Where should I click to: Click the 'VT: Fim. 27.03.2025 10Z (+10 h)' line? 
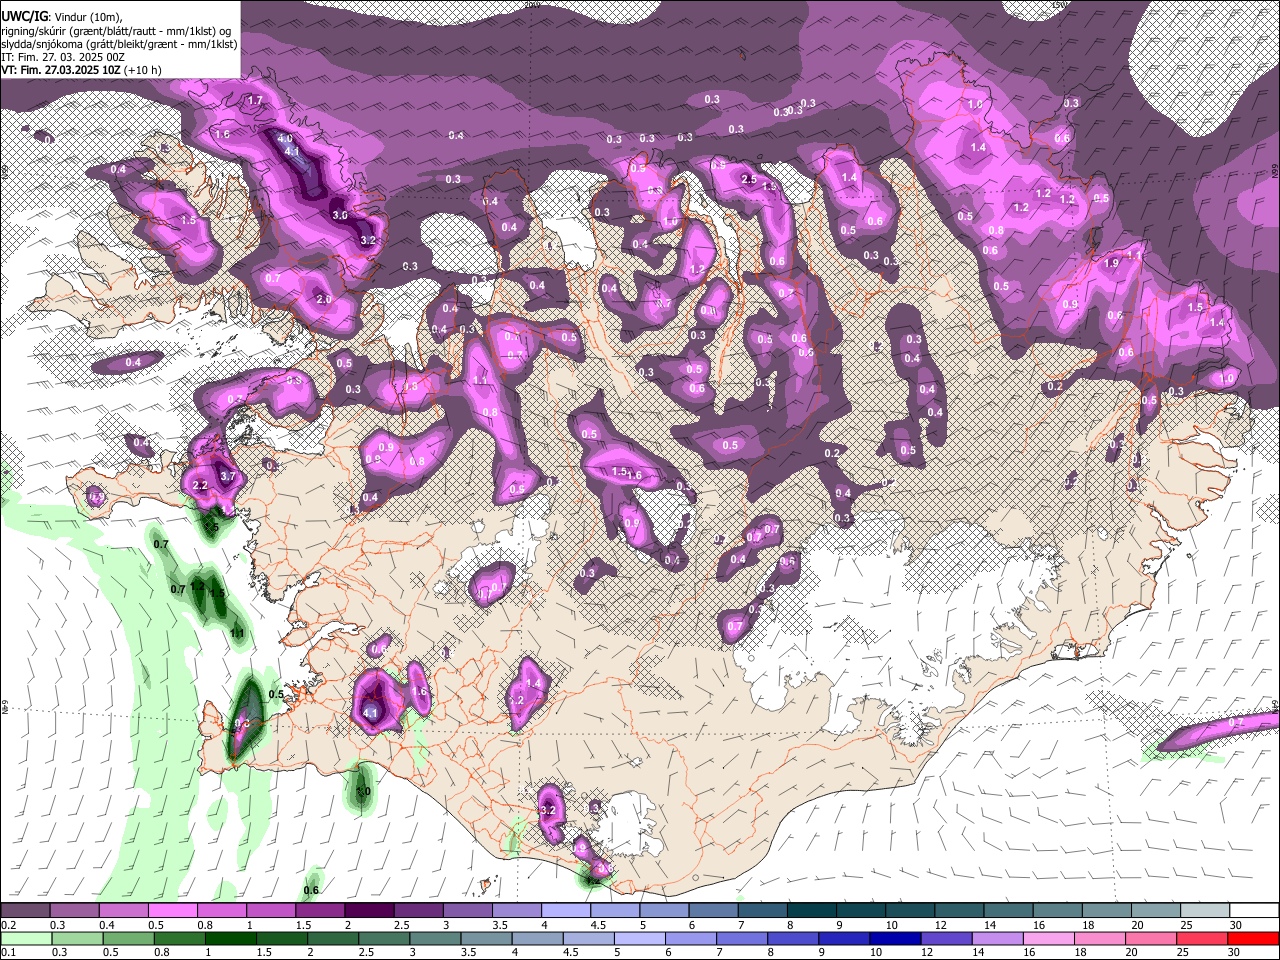pyautogui.click(x=81, y=70)
